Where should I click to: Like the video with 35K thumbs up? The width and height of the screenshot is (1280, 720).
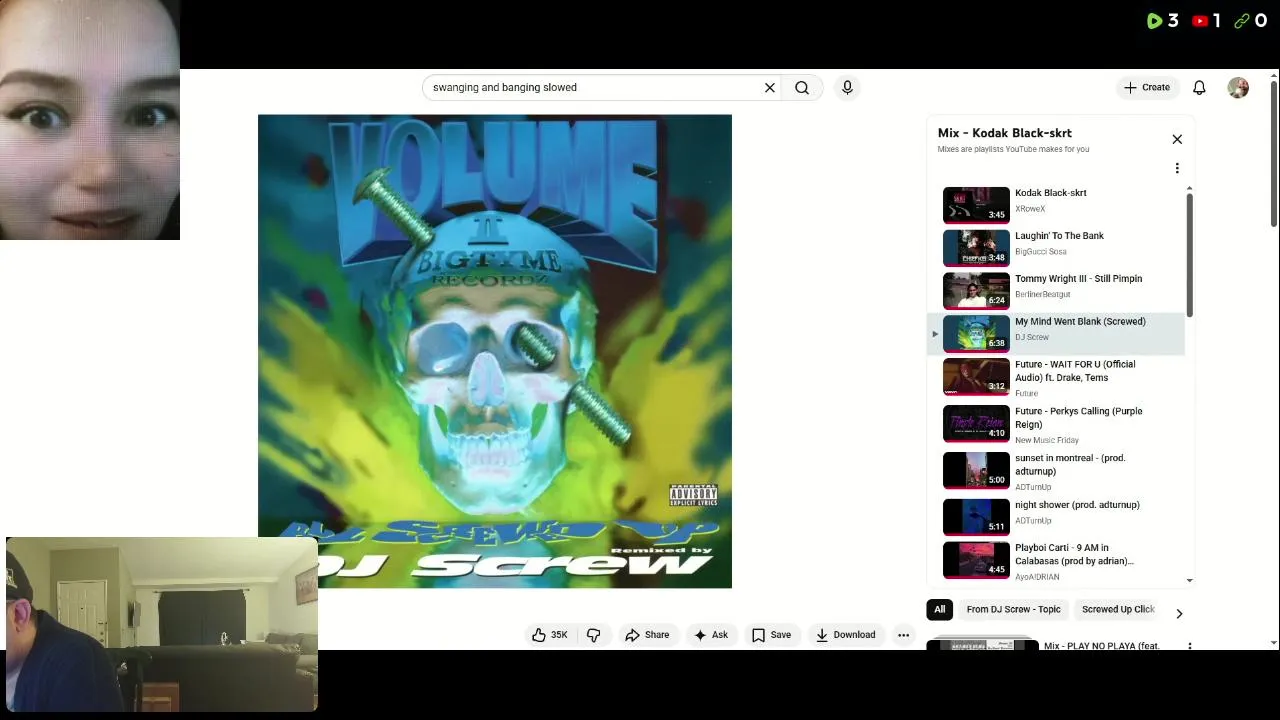tap(549, 635)
